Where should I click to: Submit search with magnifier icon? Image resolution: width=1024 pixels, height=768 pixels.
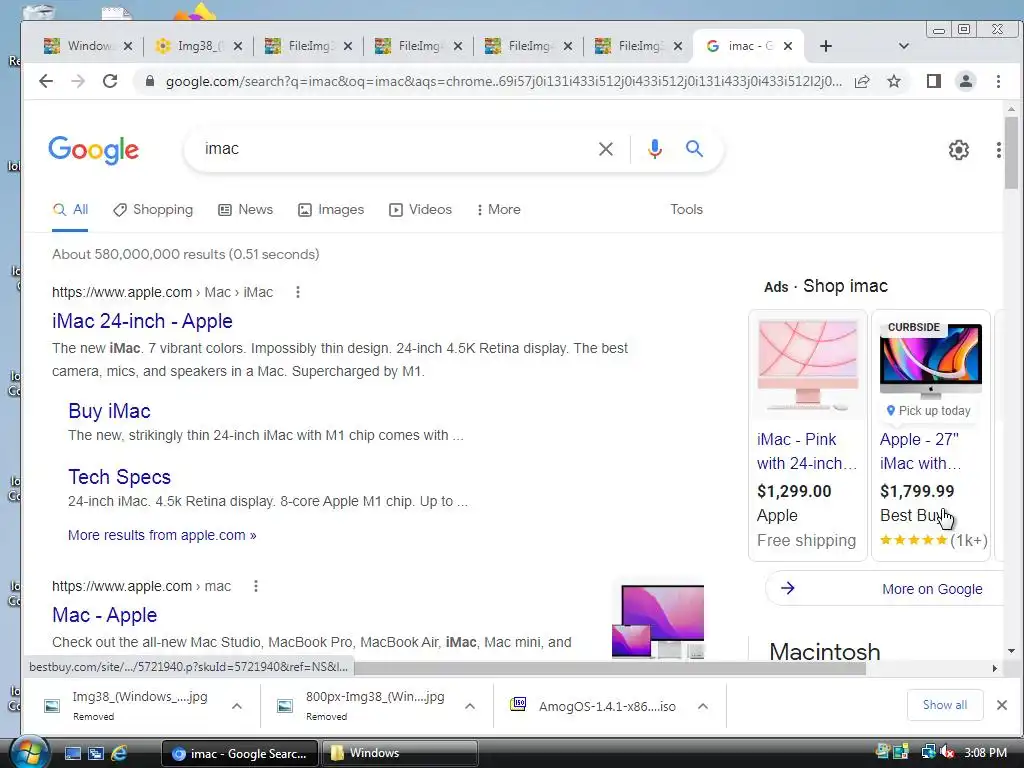point(694,149)
